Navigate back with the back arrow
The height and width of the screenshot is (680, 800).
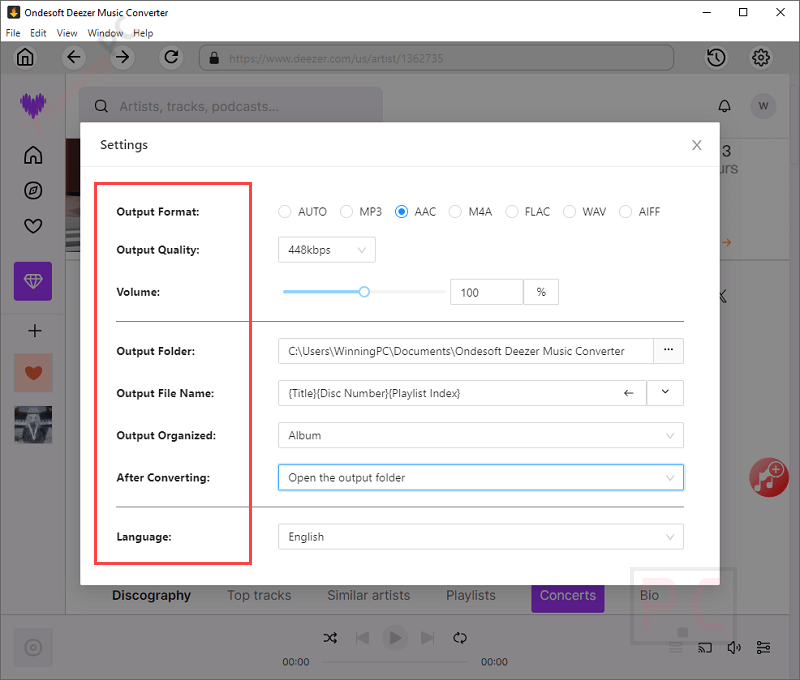point(74,57)
